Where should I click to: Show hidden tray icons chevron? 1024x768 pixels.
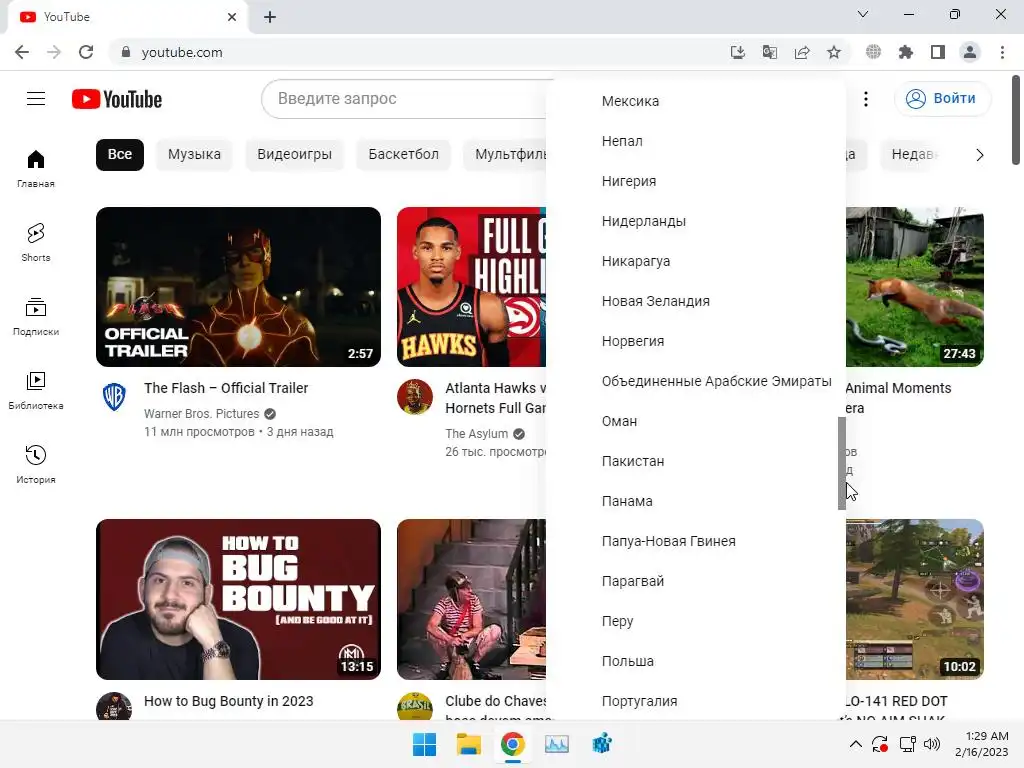pos(856,744)
